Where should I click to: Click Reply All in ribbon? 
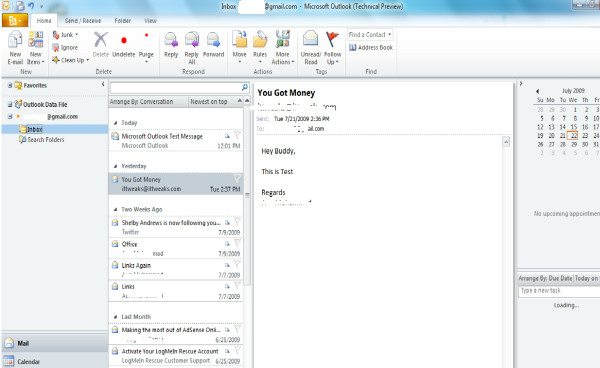[192, 48]
